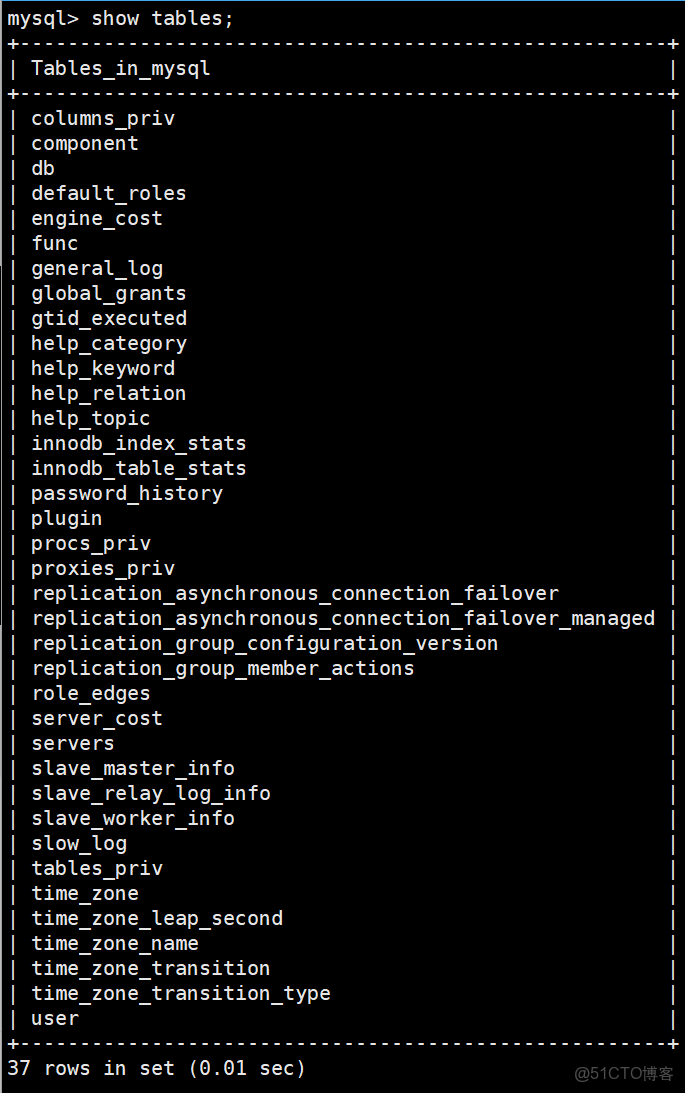Click the Tables_in_mysql column header
Viewport: 685px width, 1093px height.
(120, 68)
